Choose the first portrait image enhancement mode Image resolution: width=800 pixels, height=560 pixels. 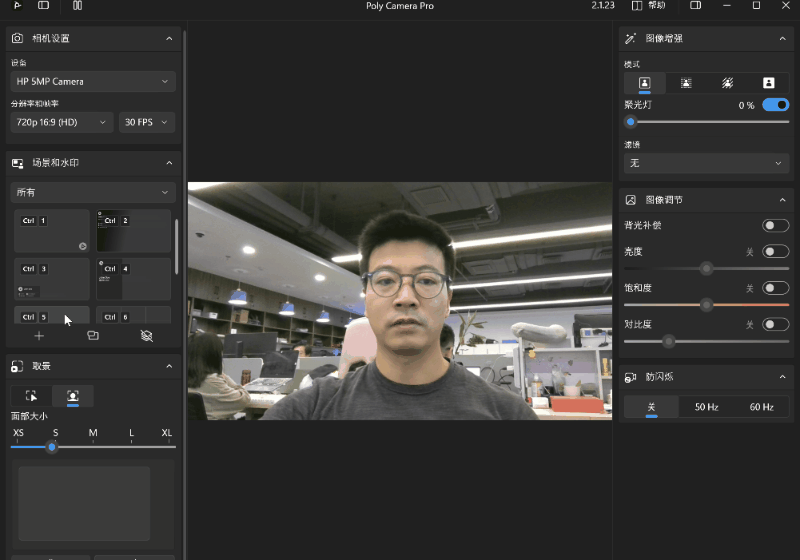645,83
